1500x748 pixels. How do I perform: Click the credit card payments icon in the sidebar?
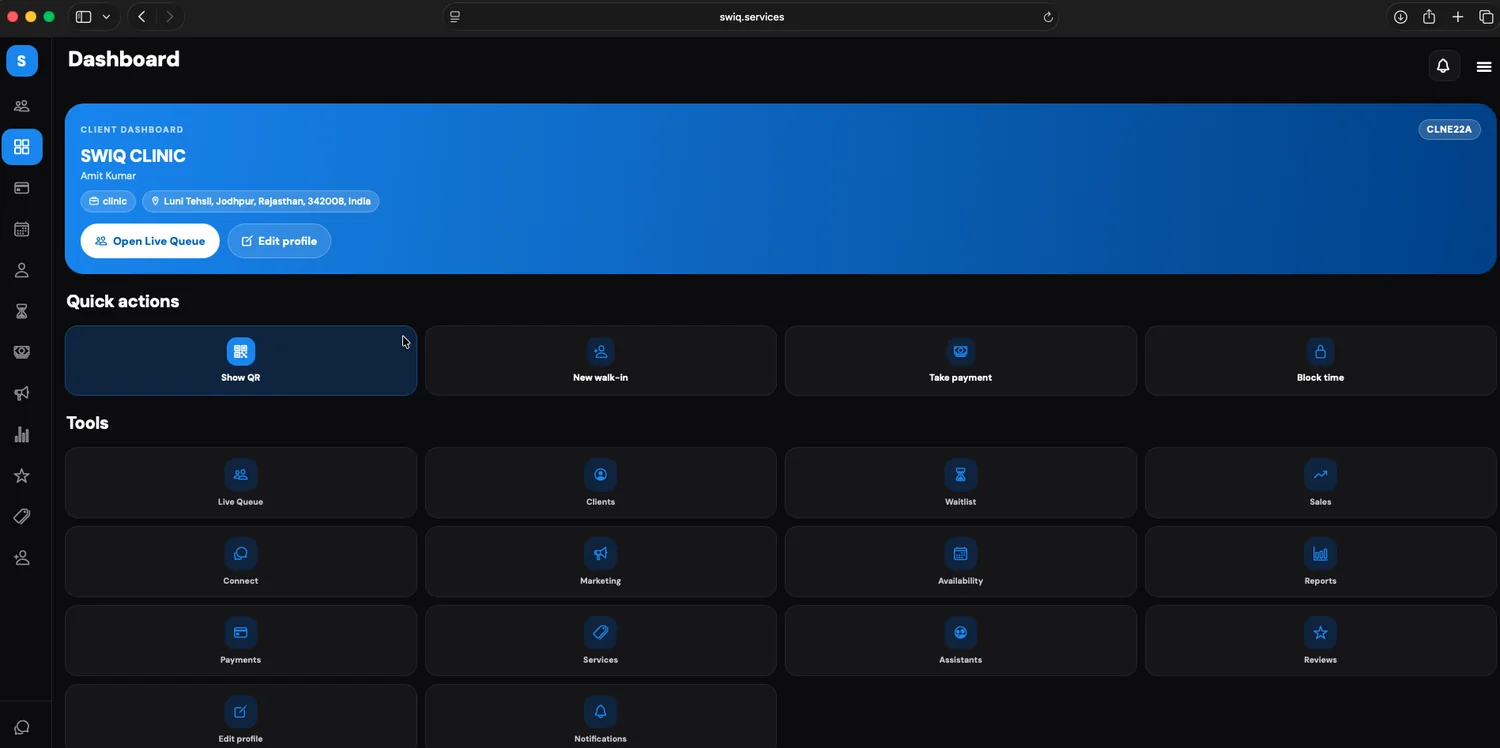click(x=22, y=188)
